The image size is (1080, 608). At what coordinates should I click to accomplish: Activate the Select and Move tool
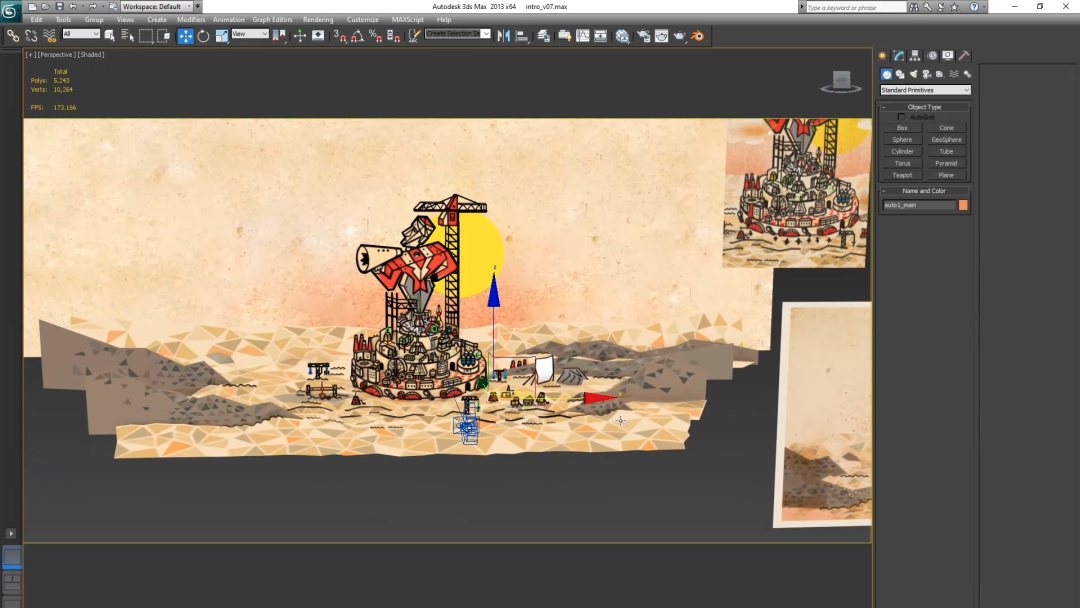[x=185, y=36]
